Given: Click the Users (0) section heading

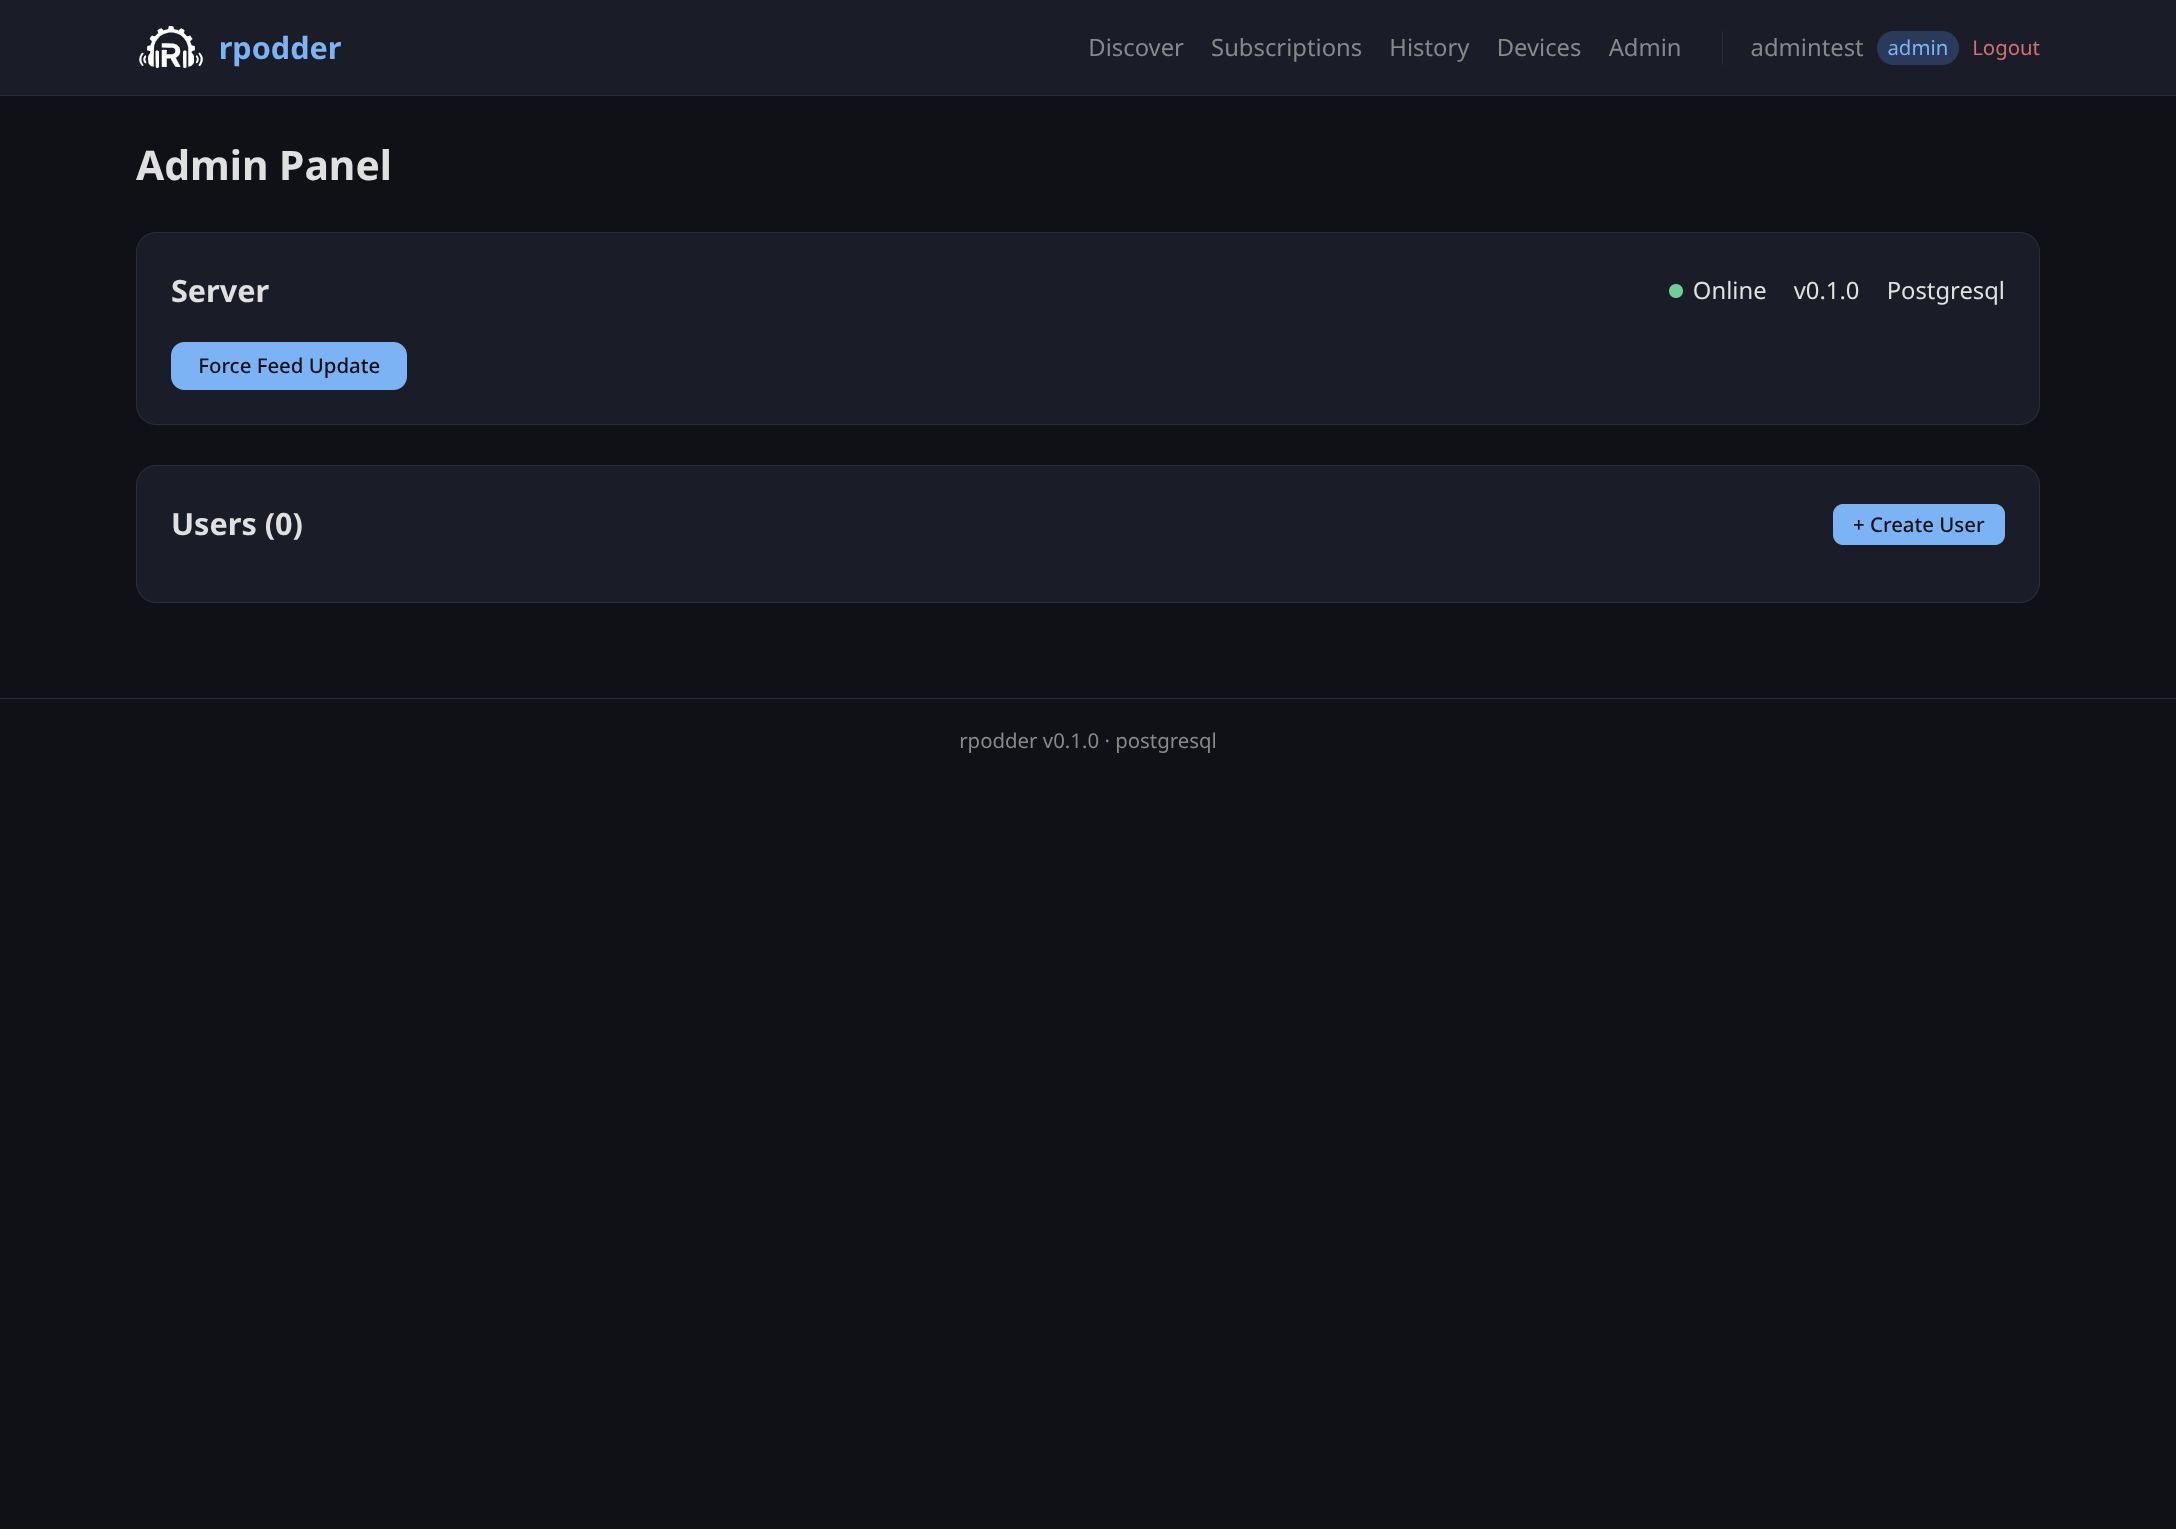Looking at the screenshot, I should tap(238, 523).
